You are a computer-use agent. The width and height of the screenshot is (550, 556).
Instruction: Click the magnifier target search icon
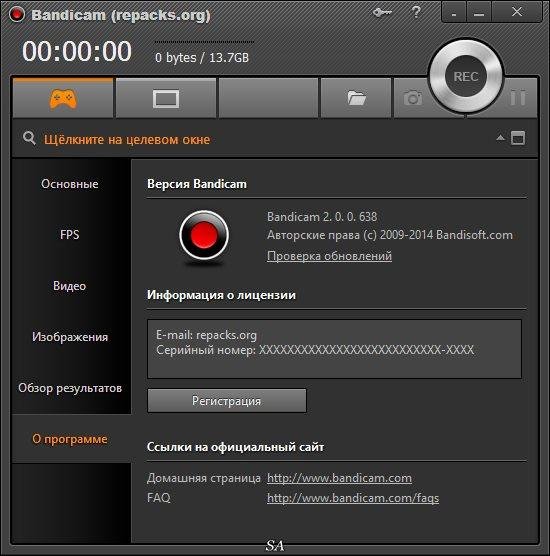(29, 138)
